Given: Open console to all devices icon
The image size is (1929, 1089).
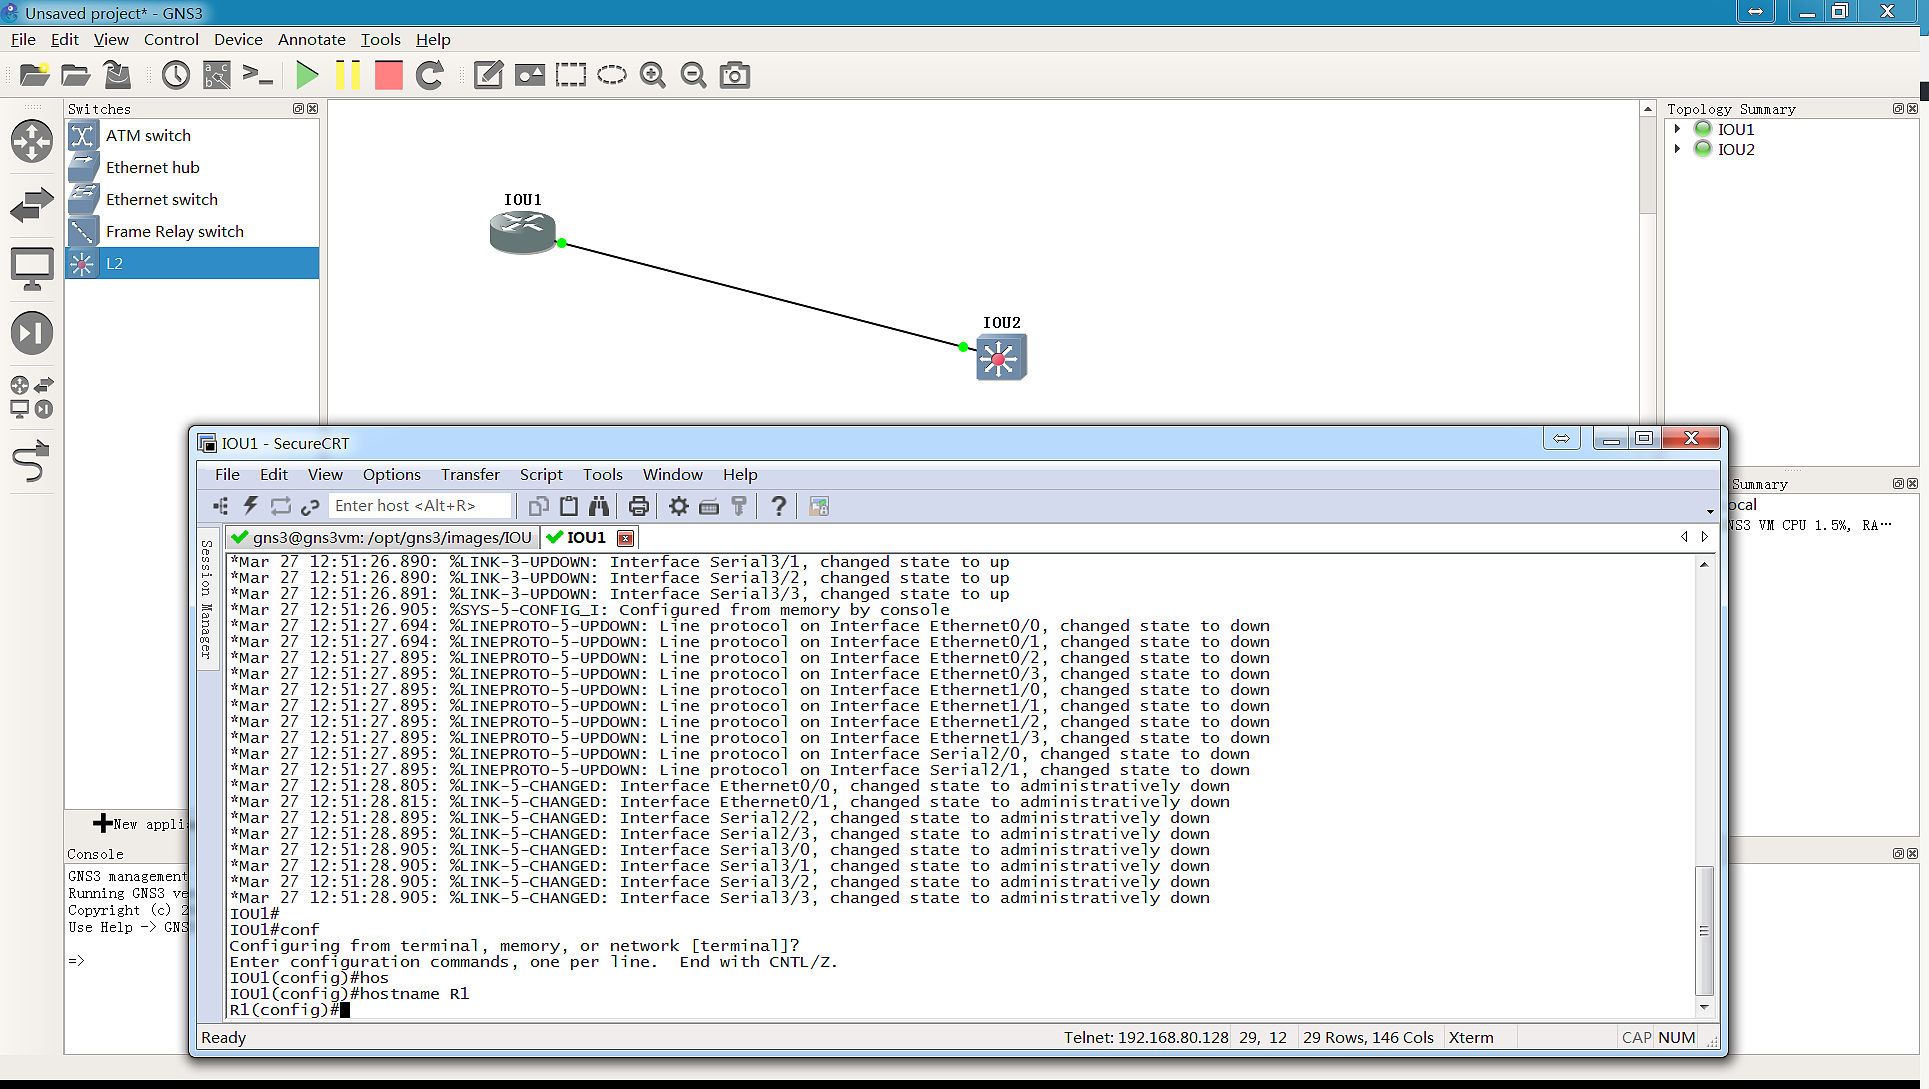Looking at the screenshot, I should 257,75.
